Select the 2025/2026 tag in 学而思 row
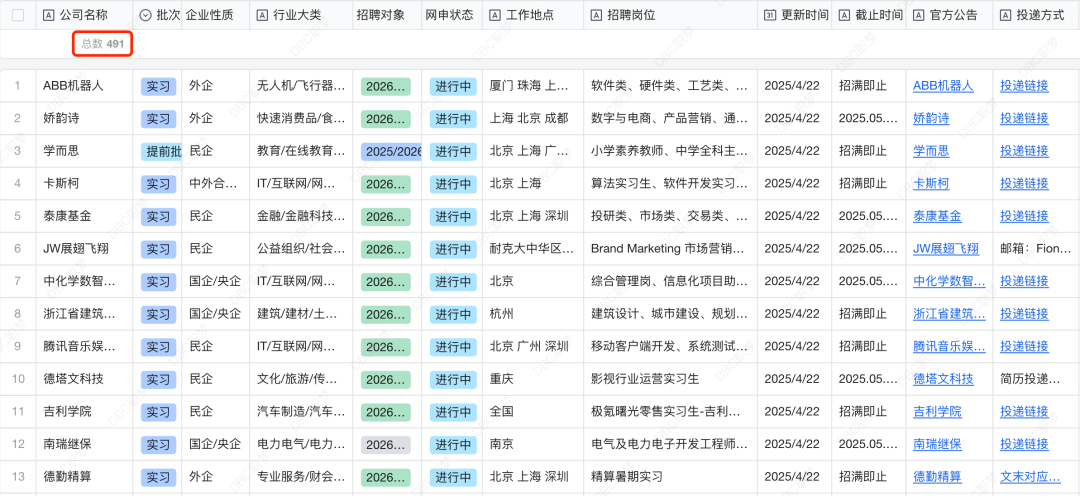Image resolution: width=1080 pixels, height=496 pixels. point(391,152)
